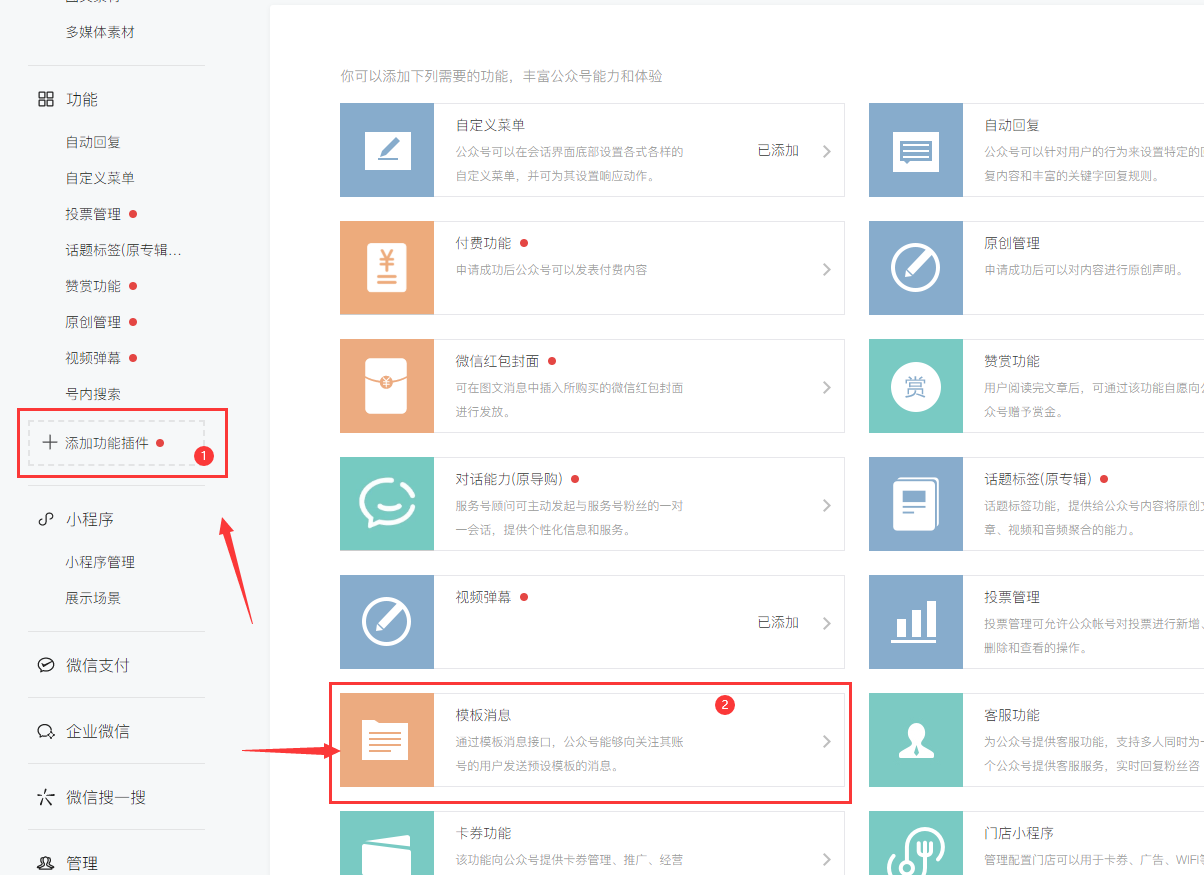Click the plus icon beside 添加功能插件
1204x875 pixels.
50,442
